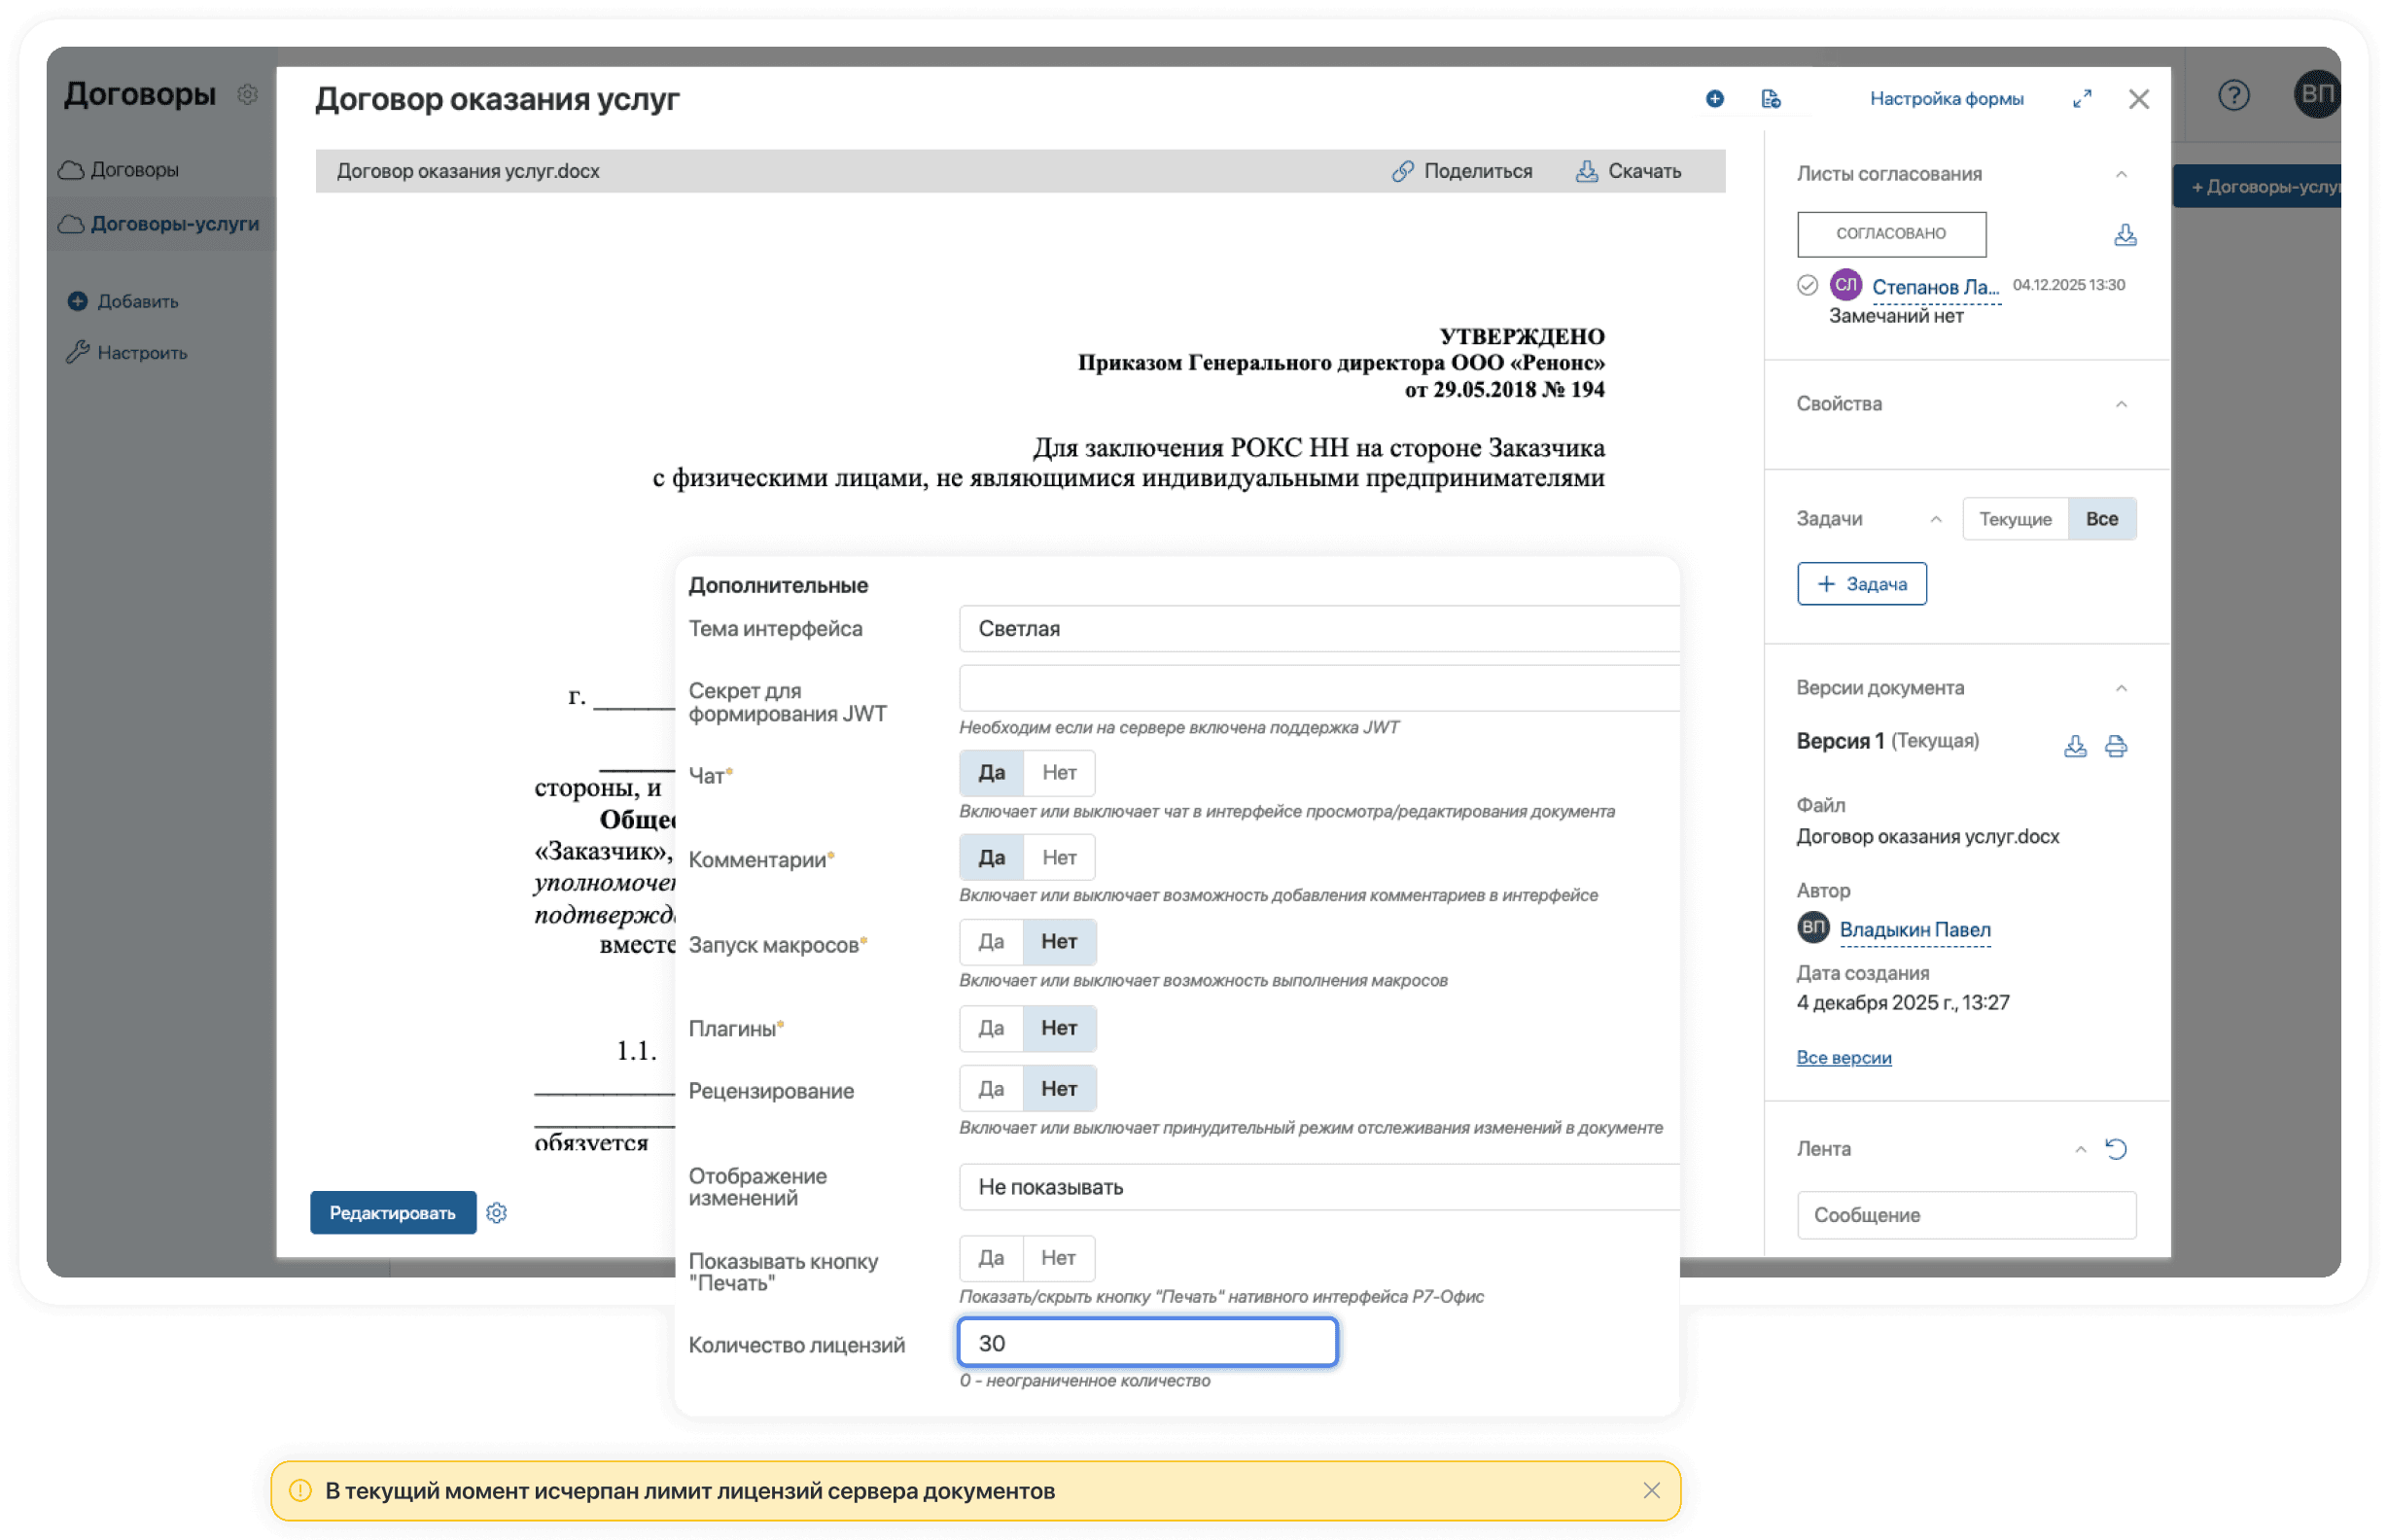Switch tasks filter to Текущие
The image size is (2388, 1540).
point(2014,519)
